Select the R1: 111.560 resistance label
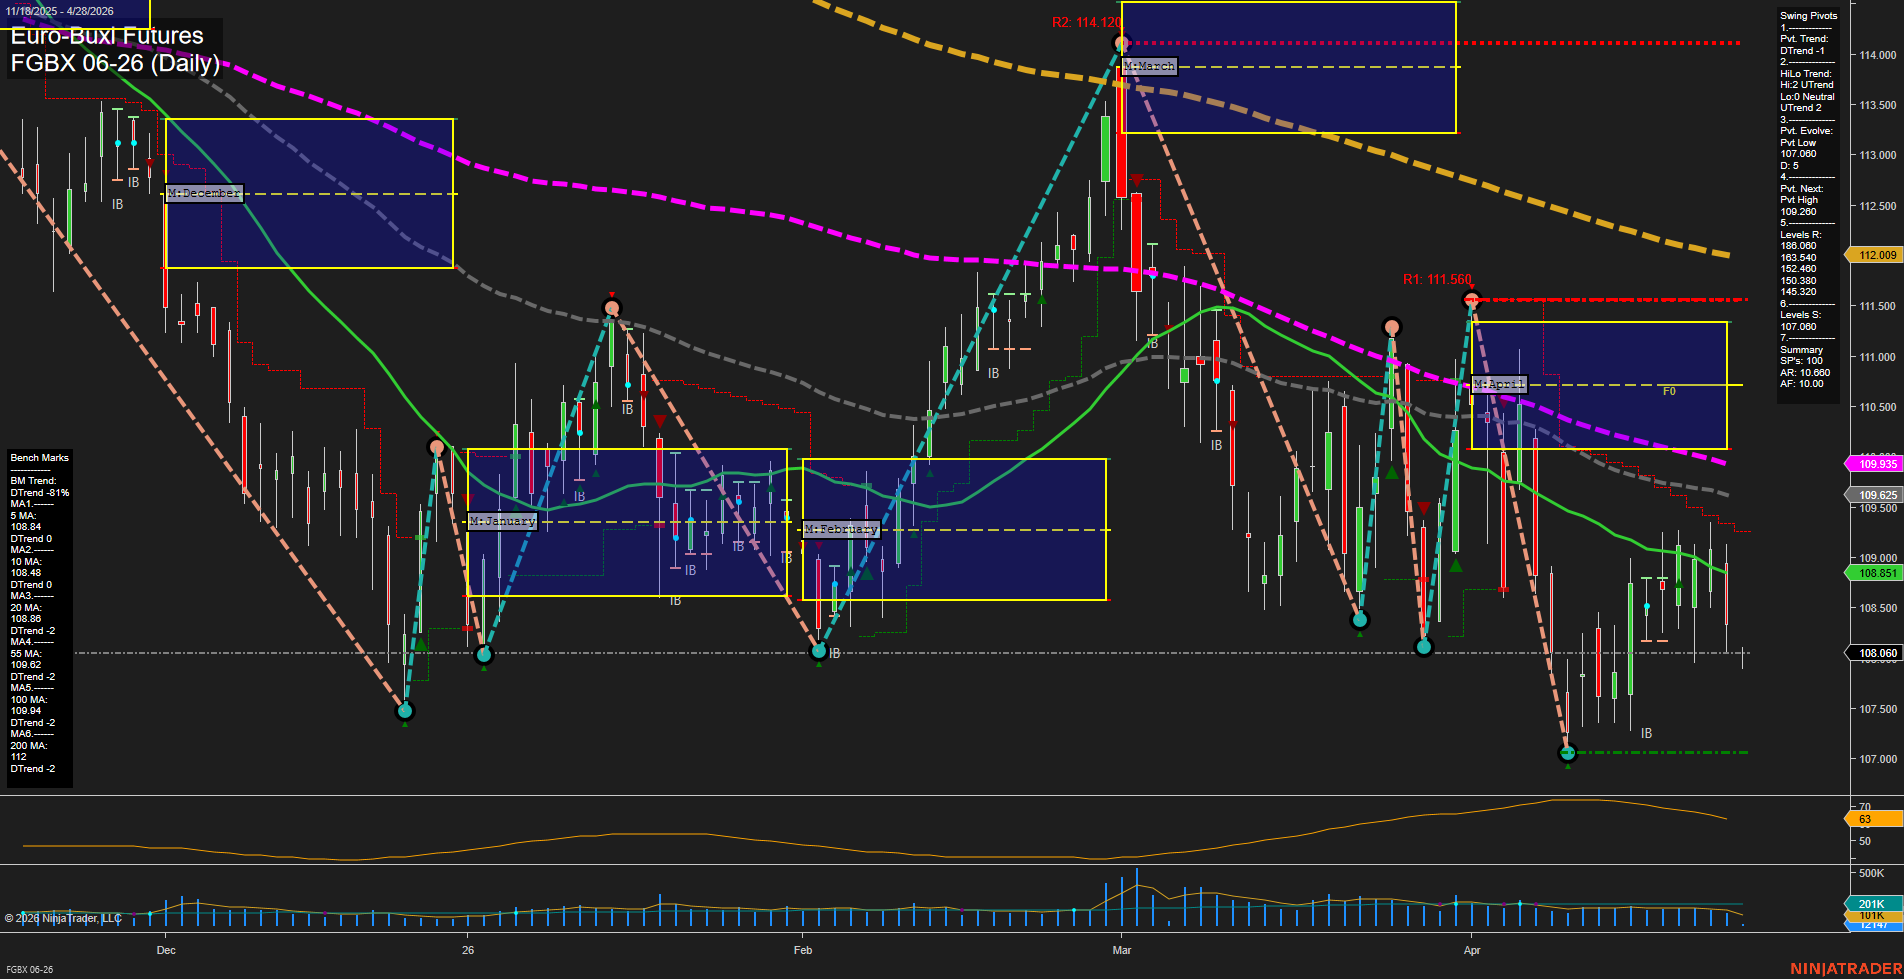Screen dimensions: 1904x979 [1436, 280]
